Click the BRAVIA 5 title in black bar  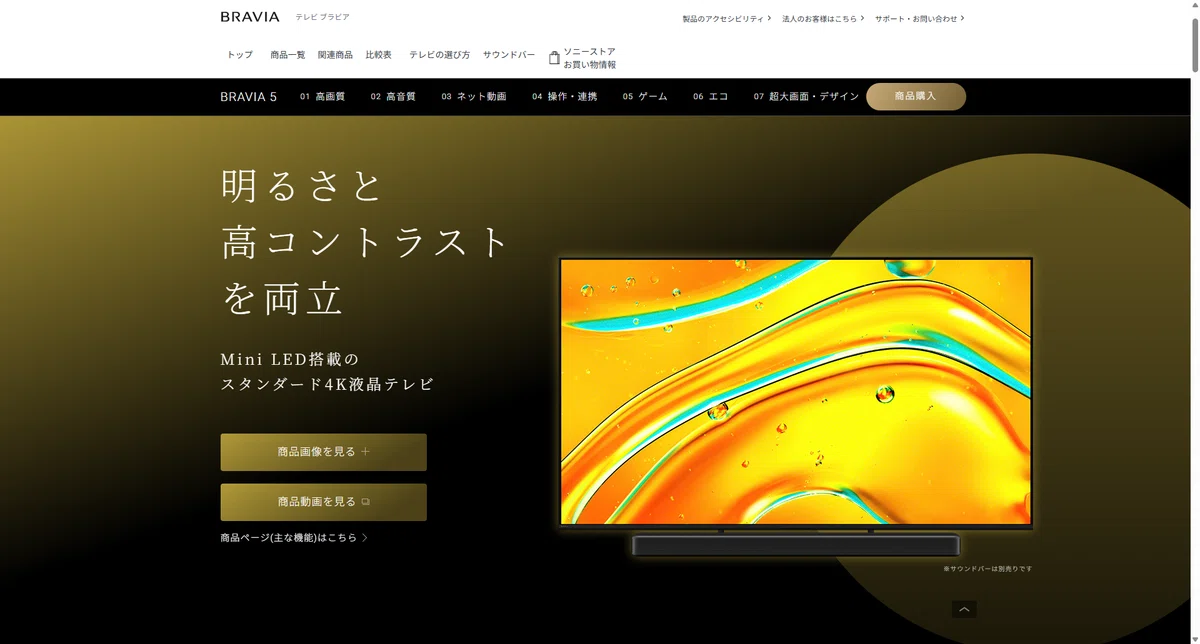pyautogui.click(x=249, y=97)
